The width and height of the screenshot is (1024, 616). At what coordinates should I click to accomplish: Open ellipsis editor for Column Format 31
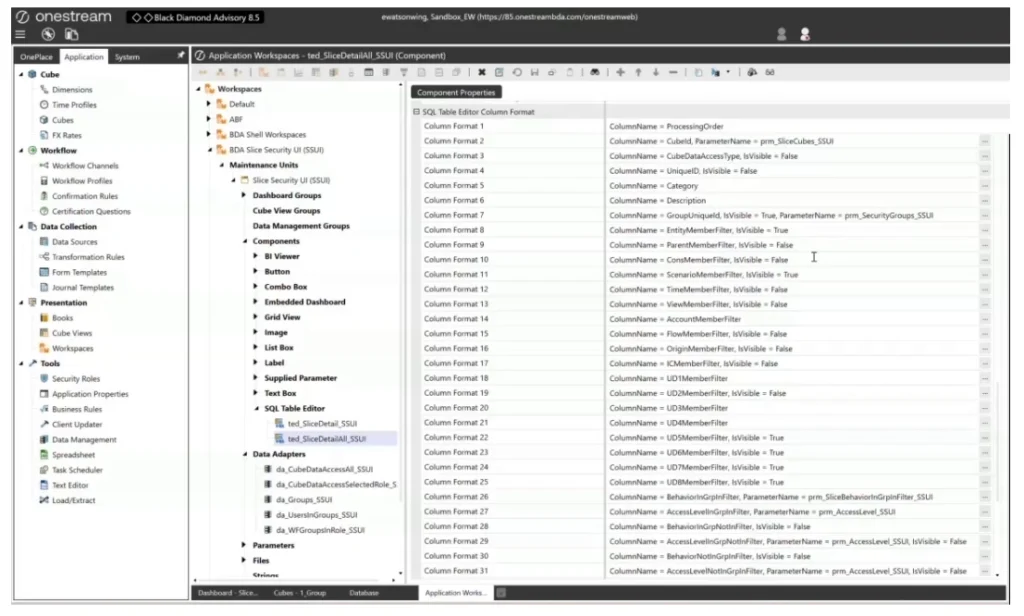coord(985,571)
